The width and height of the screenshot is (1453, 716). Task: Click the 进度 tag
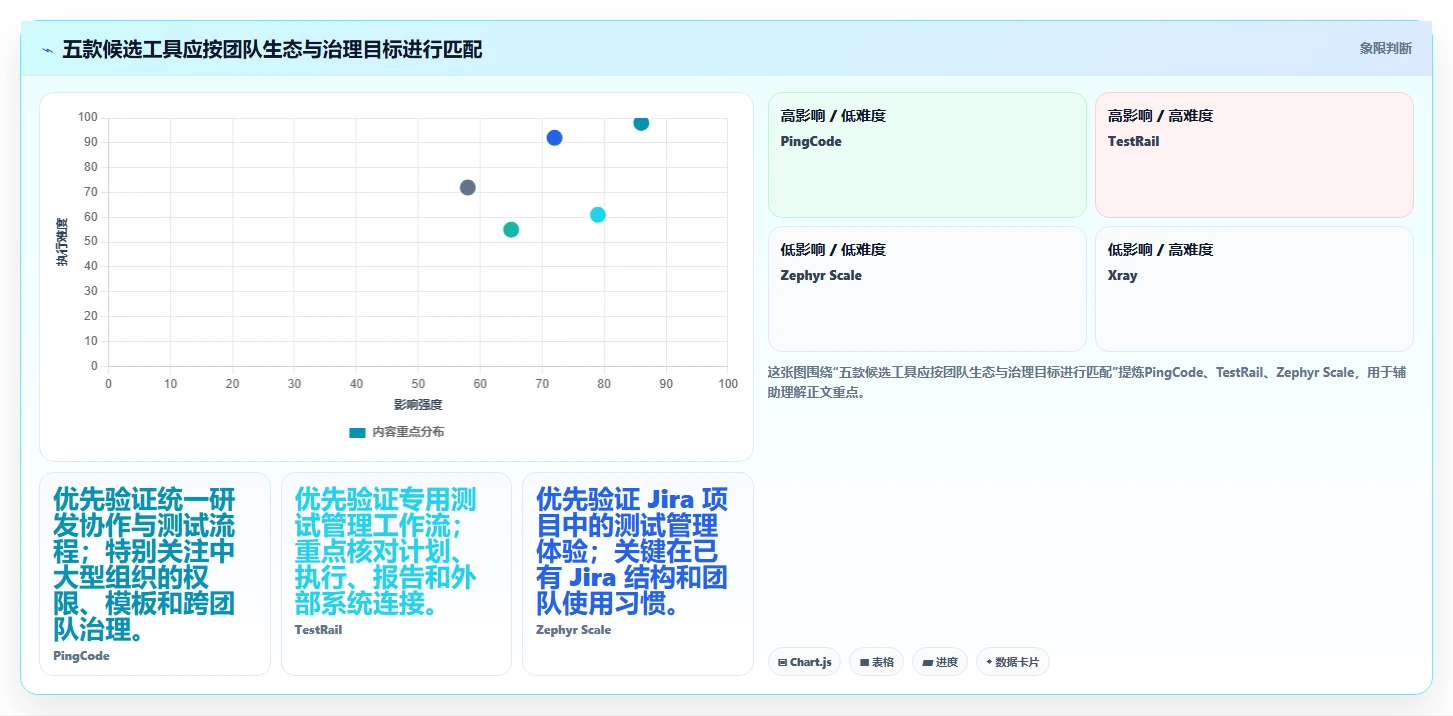(940, 662)
